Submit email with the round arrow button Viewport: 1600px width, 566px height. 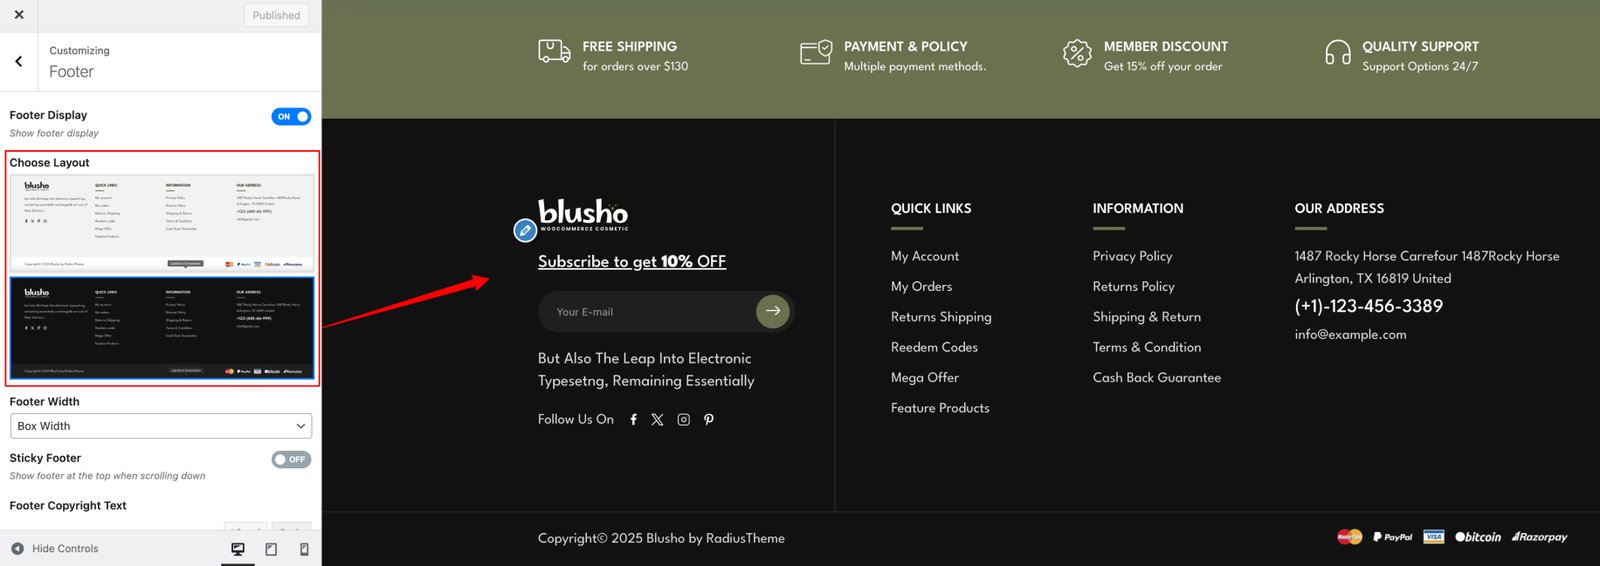click(x=773, y=311)
